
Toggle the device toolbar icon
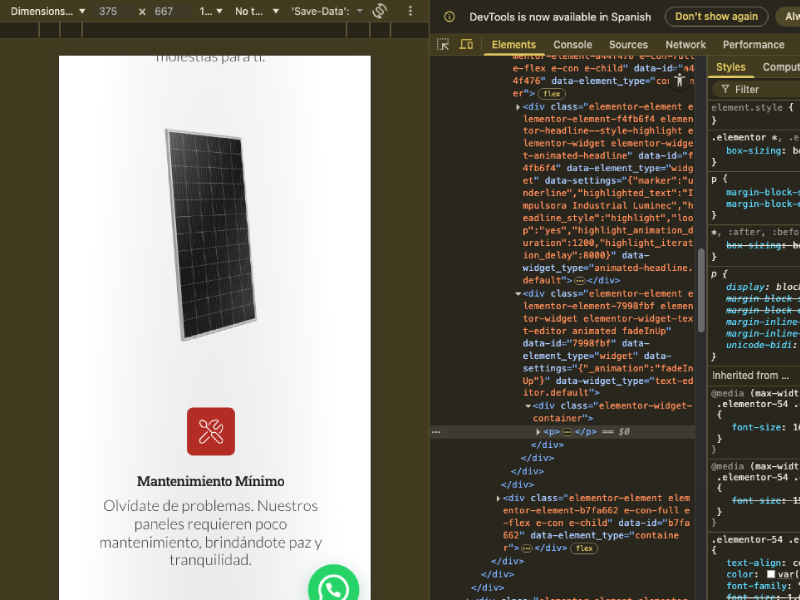(466, 44)
